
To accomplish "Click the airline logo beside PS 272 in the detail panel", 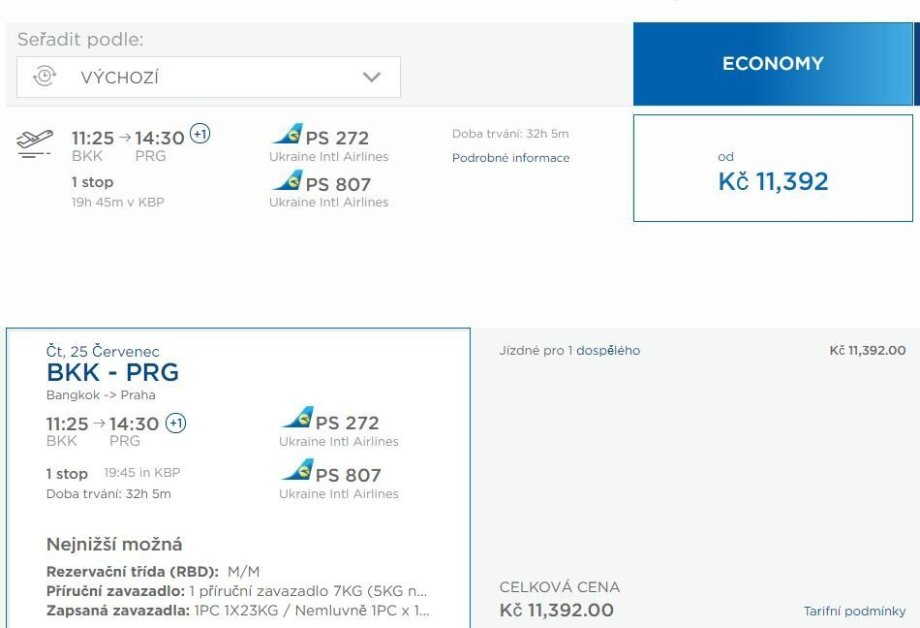I will pos(297,419).
